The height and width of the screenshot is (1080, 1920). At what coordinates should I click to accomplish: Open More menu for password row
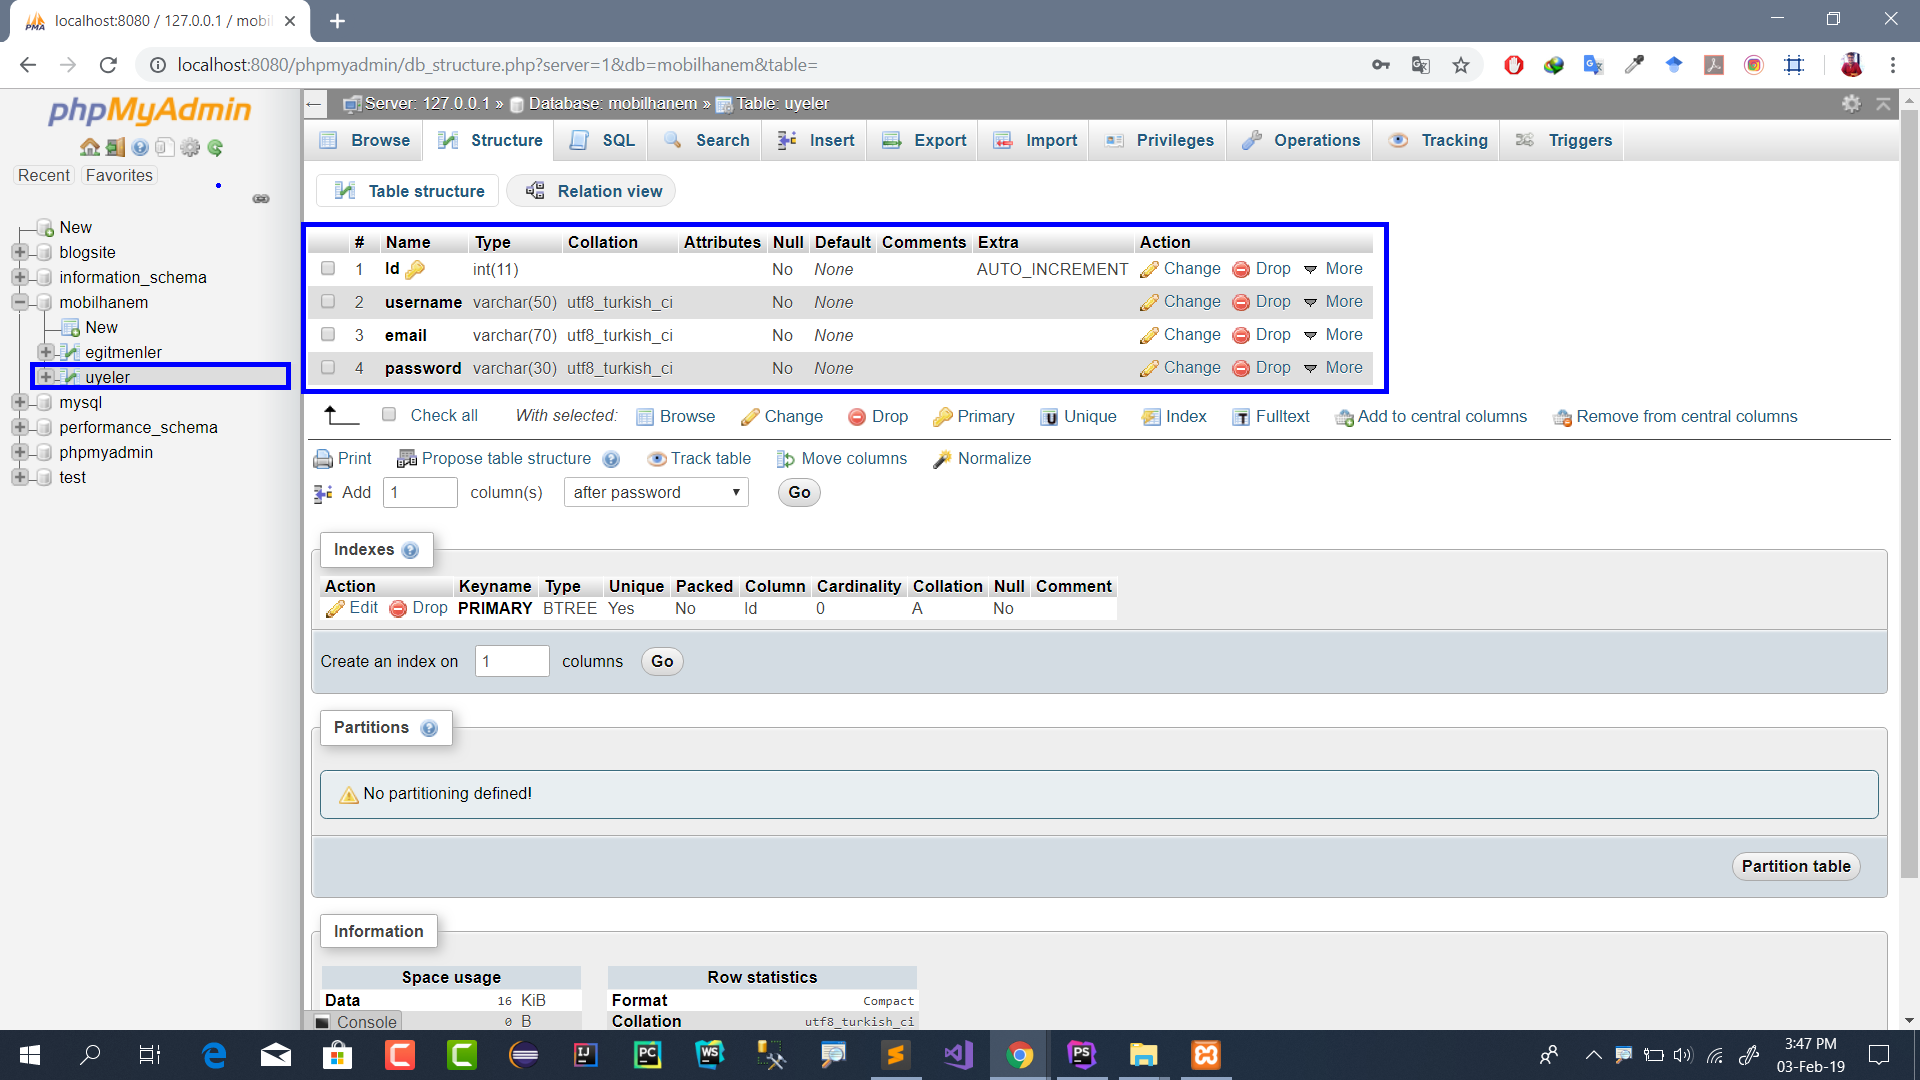(1333, 368)
